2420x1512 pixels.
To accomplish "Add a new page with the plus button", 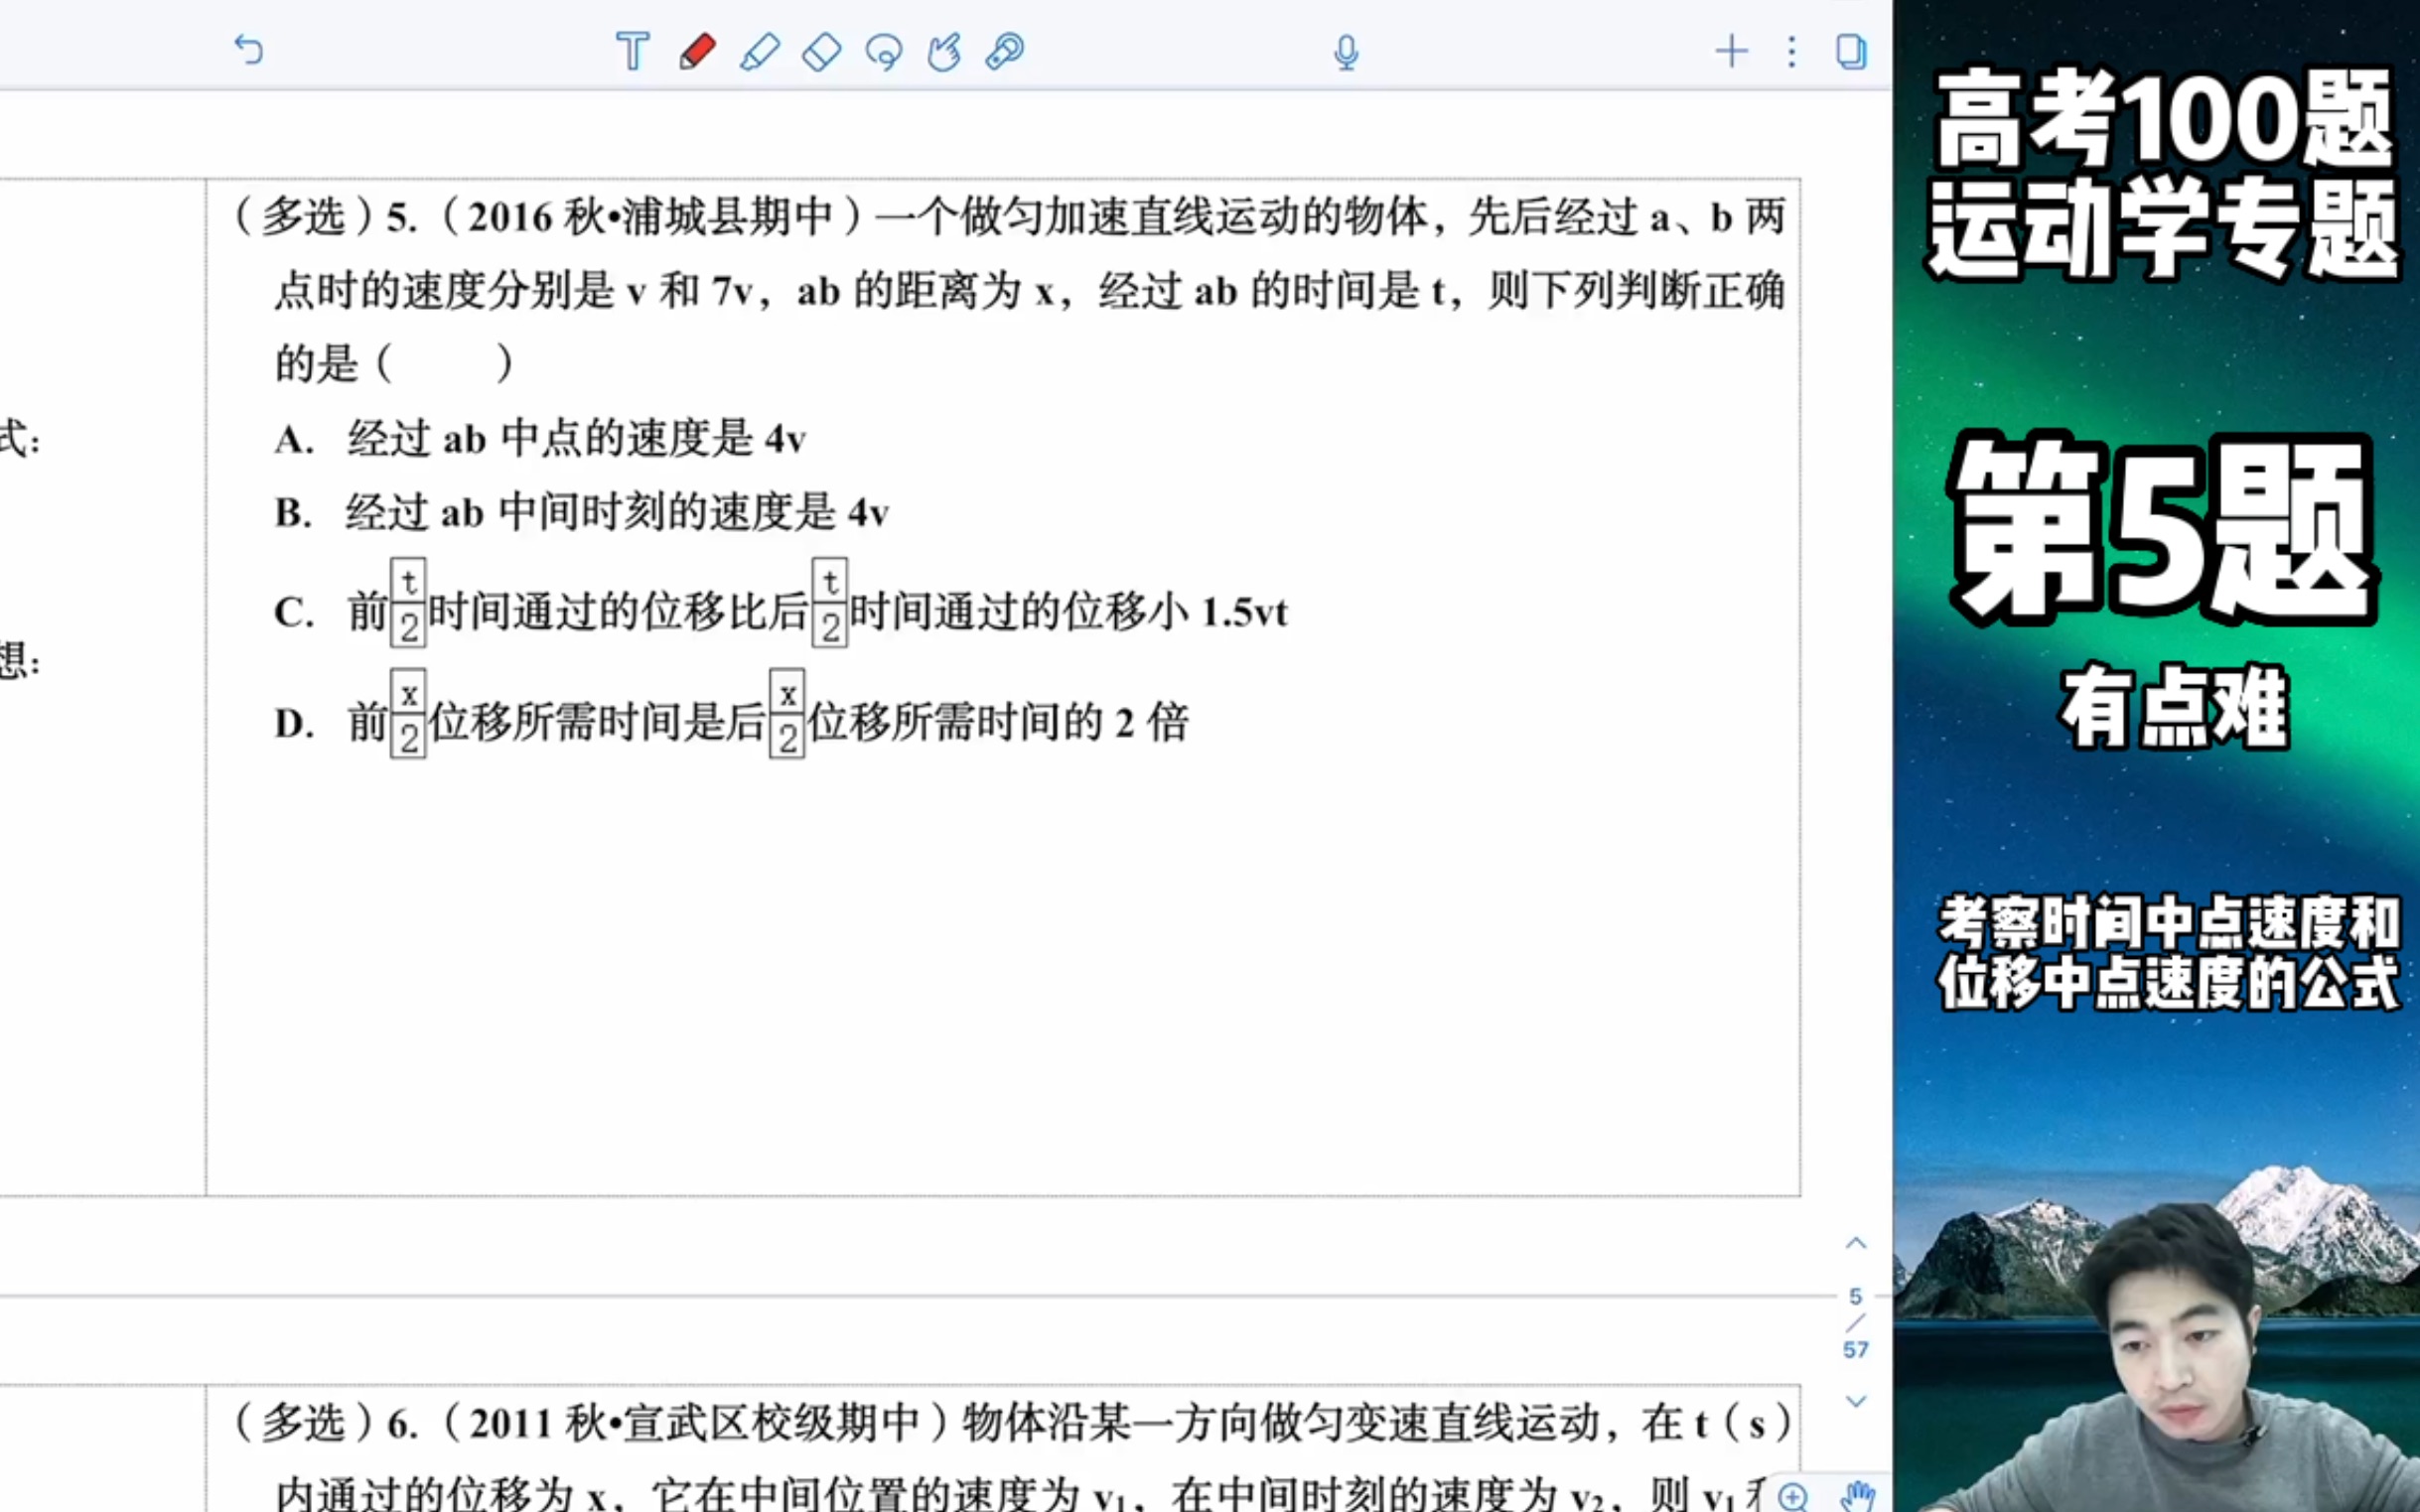I will (x=1733, y=50).
